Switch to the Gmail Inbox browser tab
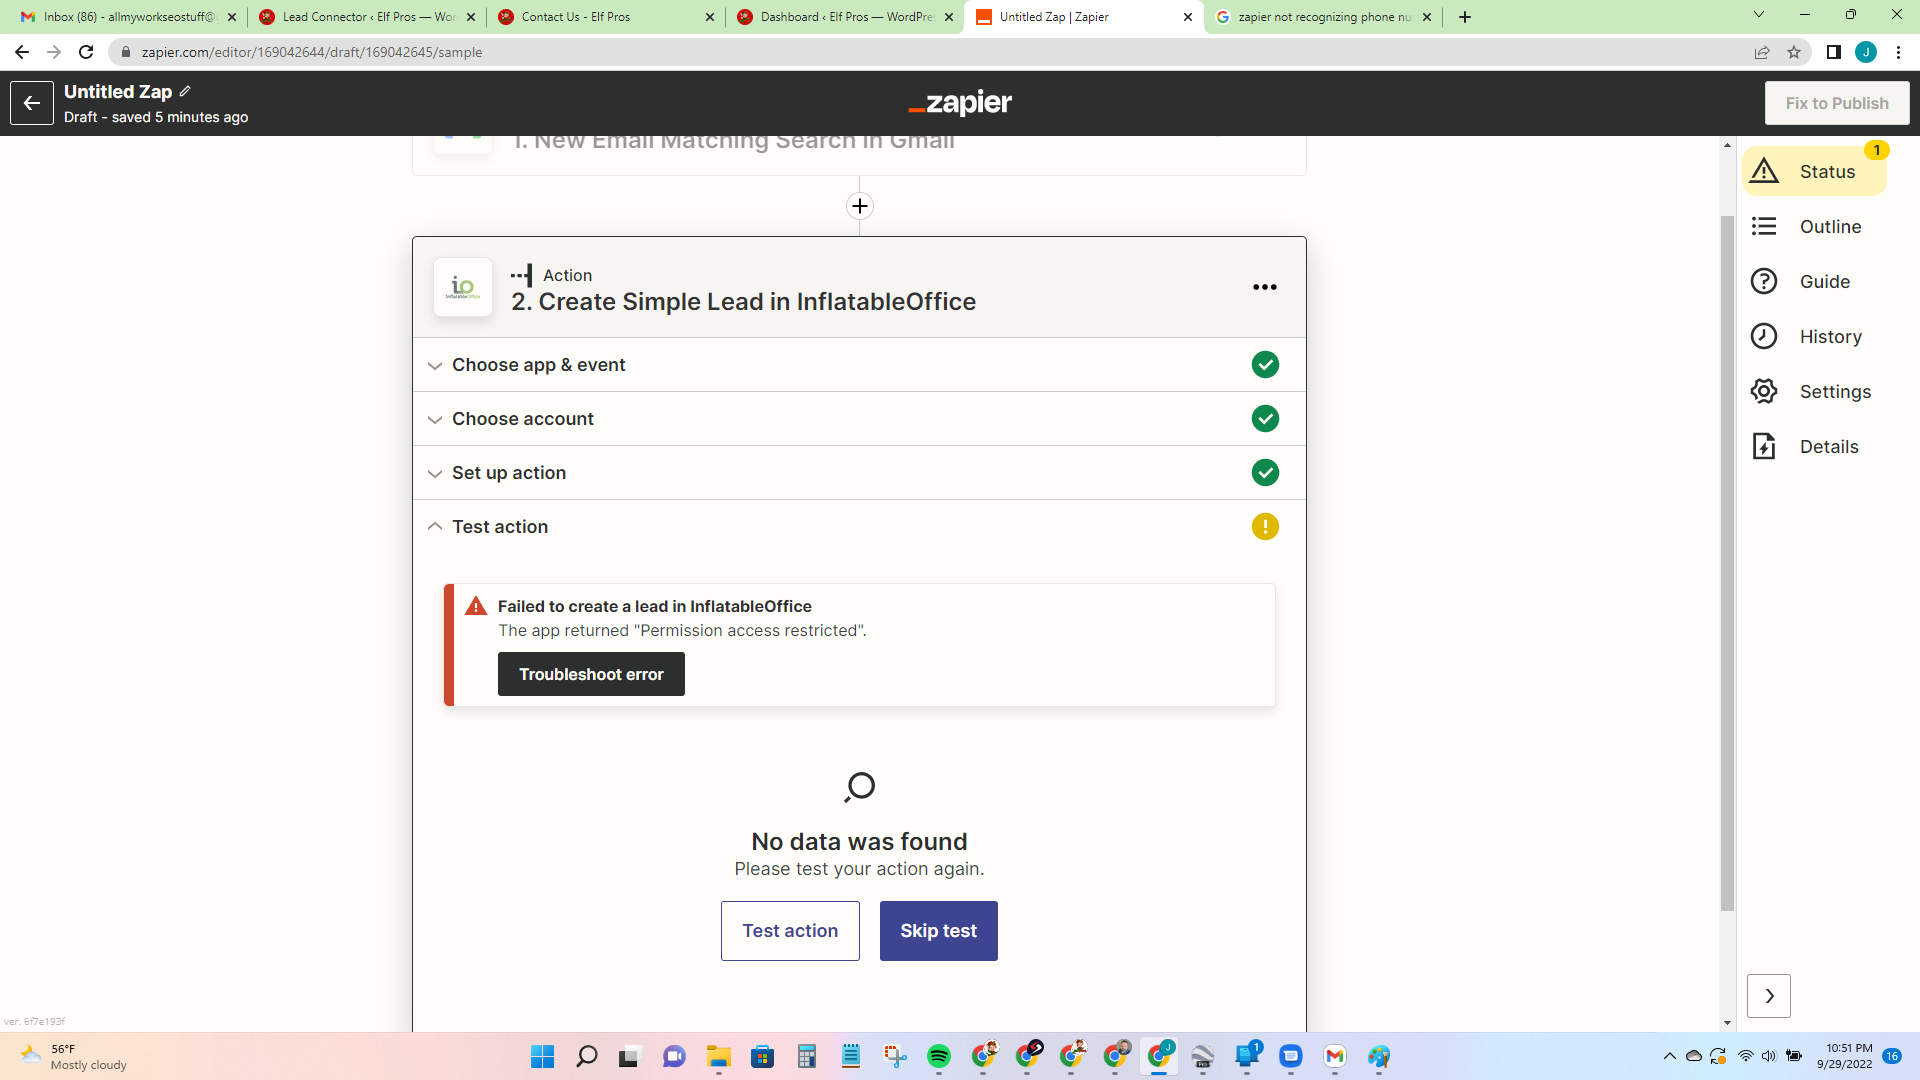 tap(128, 17)
